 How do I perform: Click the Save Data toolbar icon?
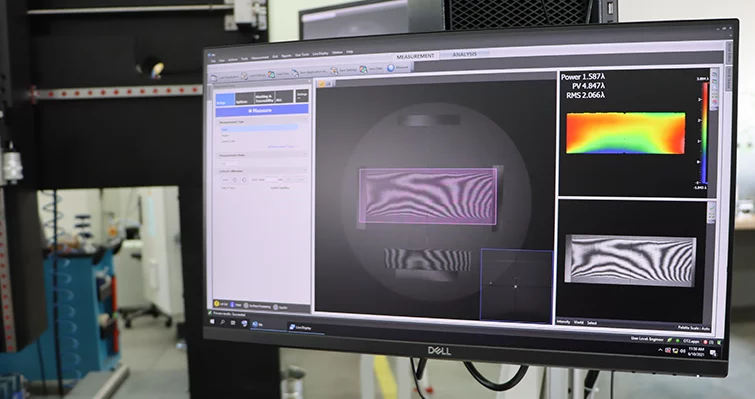(363, 70)
